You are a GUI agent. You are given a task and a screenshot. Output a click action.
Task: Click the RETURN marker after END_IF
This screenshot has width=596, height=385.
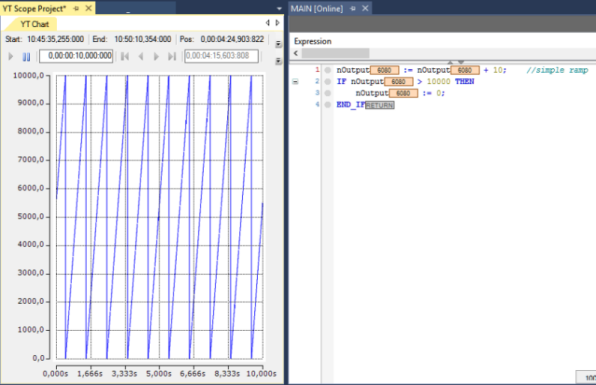(x=380, y=105)
